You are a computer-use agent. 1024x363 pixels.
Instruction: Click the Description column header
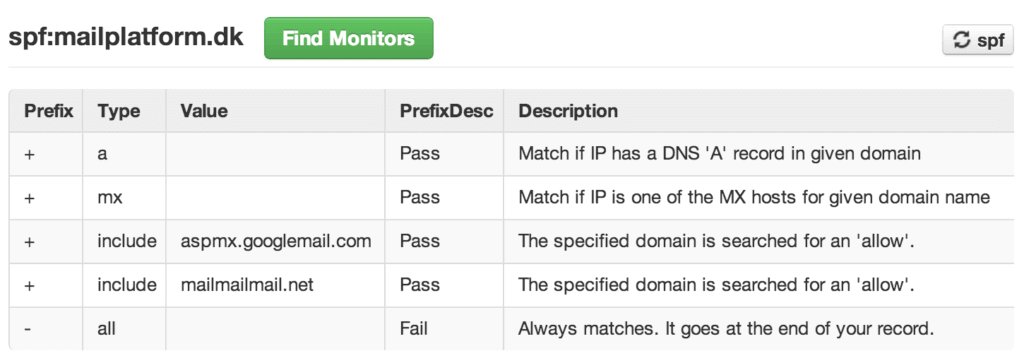coord(568,111)
